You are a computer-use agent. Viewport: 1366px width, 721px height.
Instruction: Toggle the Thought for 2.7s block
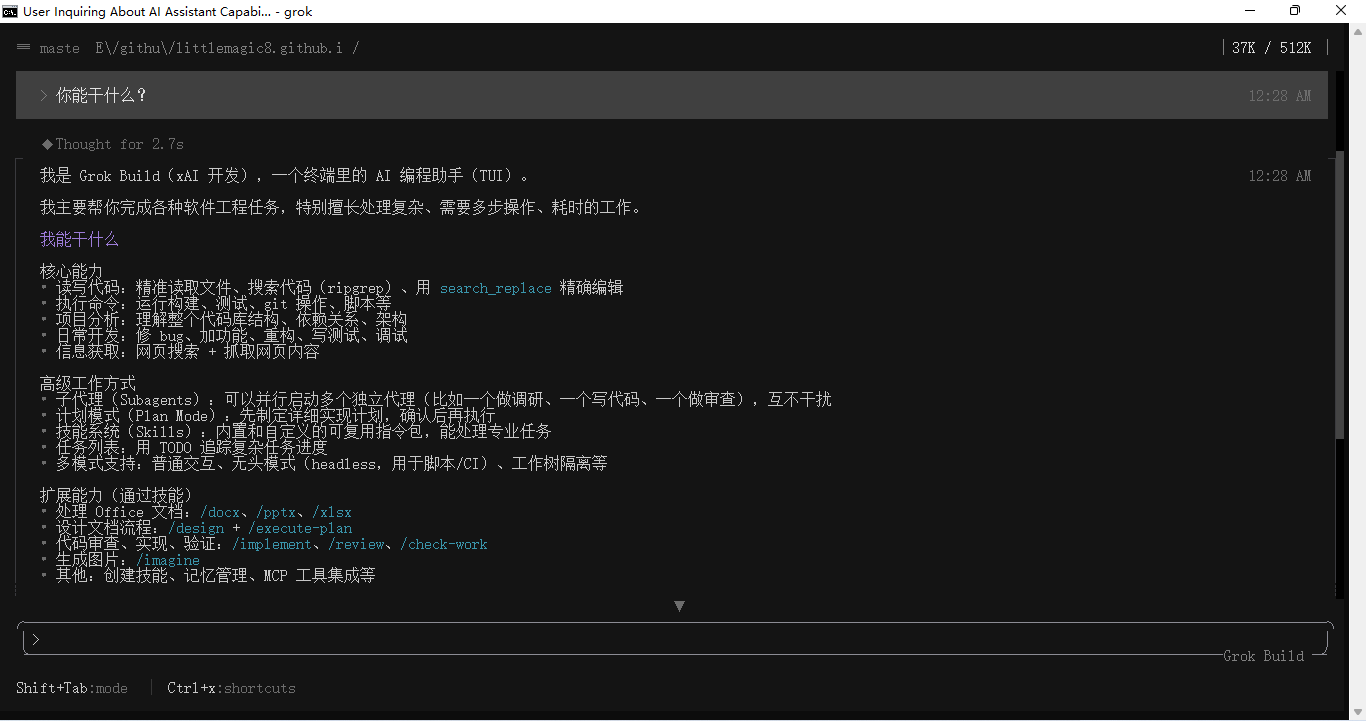tap(113, 144)
